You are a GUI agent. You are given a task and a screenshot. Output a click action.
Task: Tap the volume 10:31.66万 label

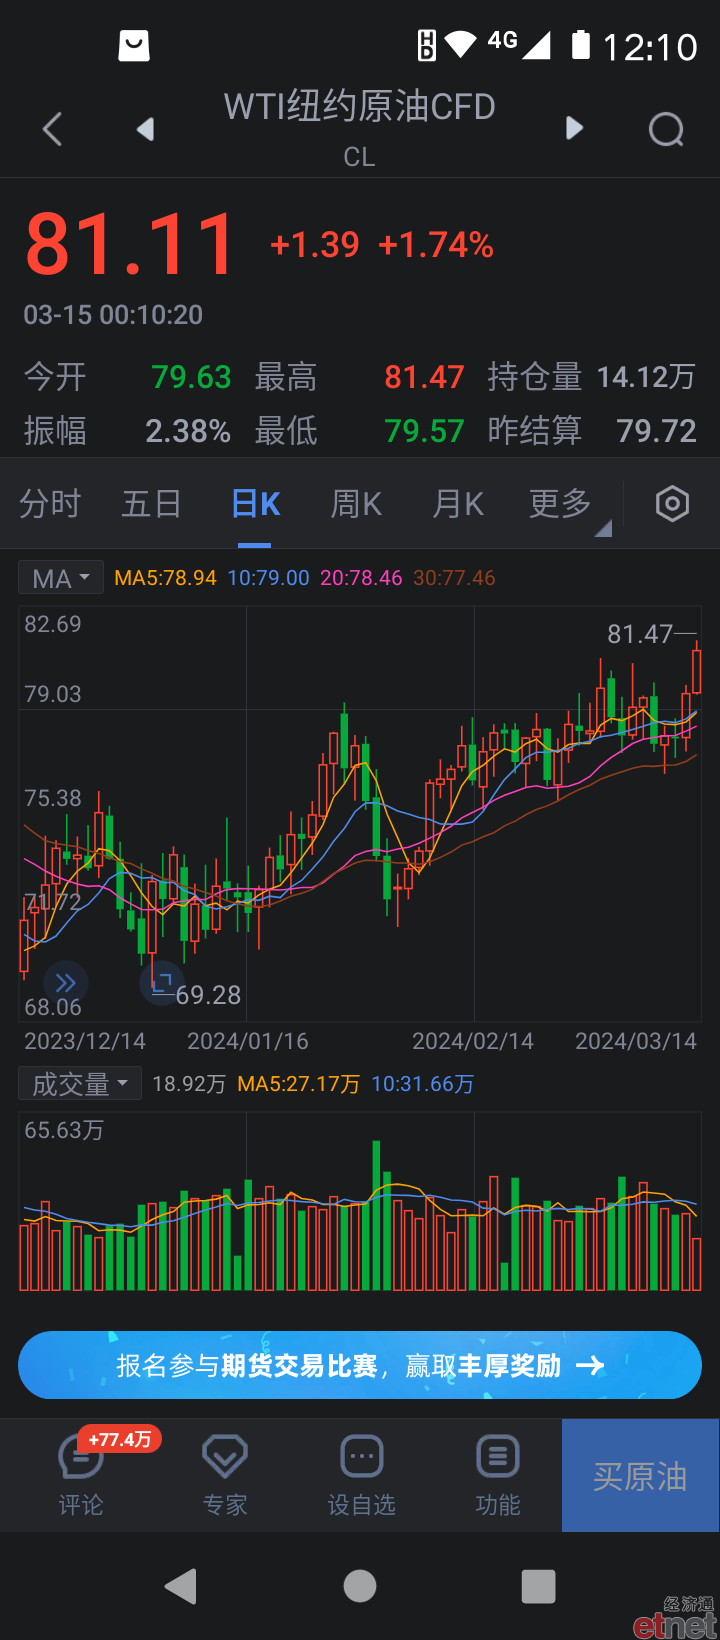point(422,1084)
